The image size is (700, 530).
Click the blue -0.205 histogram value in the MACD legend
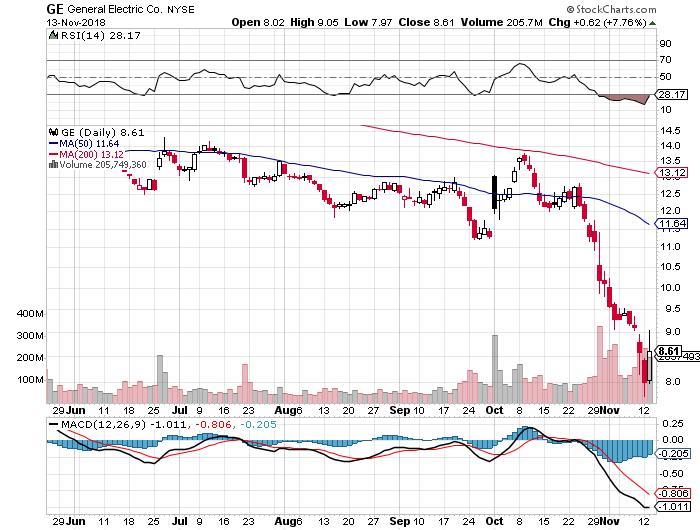tap(258, 424)
